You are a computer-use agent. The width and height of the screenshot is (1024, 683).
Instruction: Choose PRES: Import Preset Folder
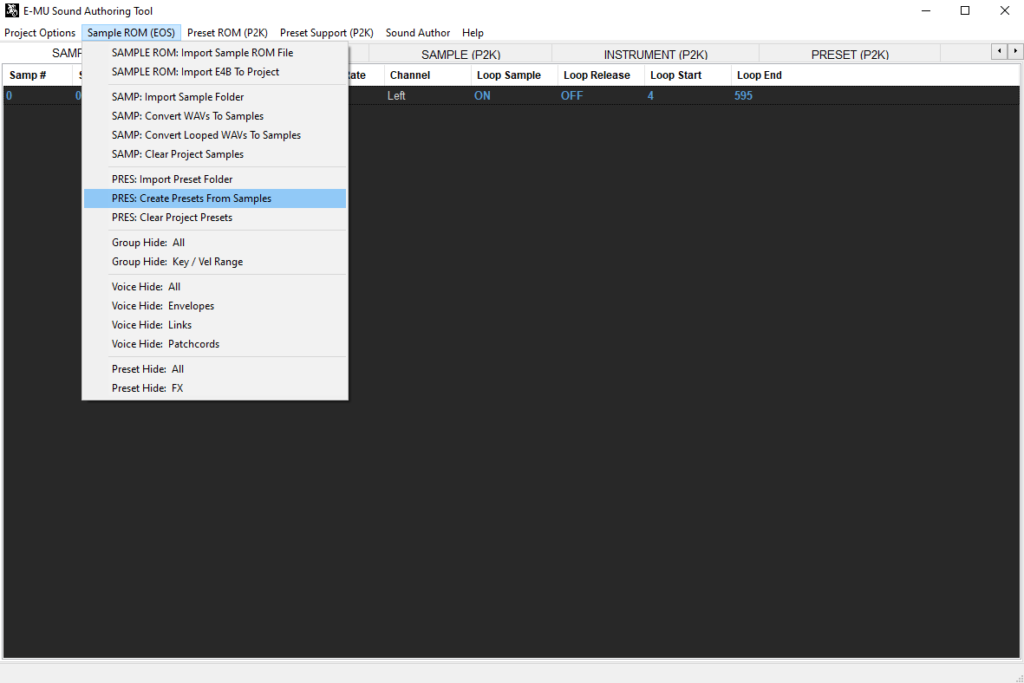pos(215,179)
